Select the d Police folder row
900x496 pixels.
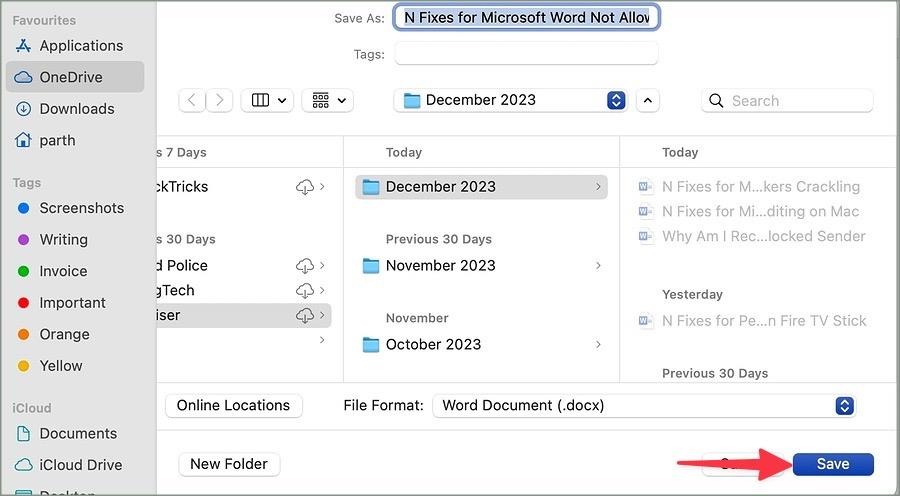[x=244, y=265]
